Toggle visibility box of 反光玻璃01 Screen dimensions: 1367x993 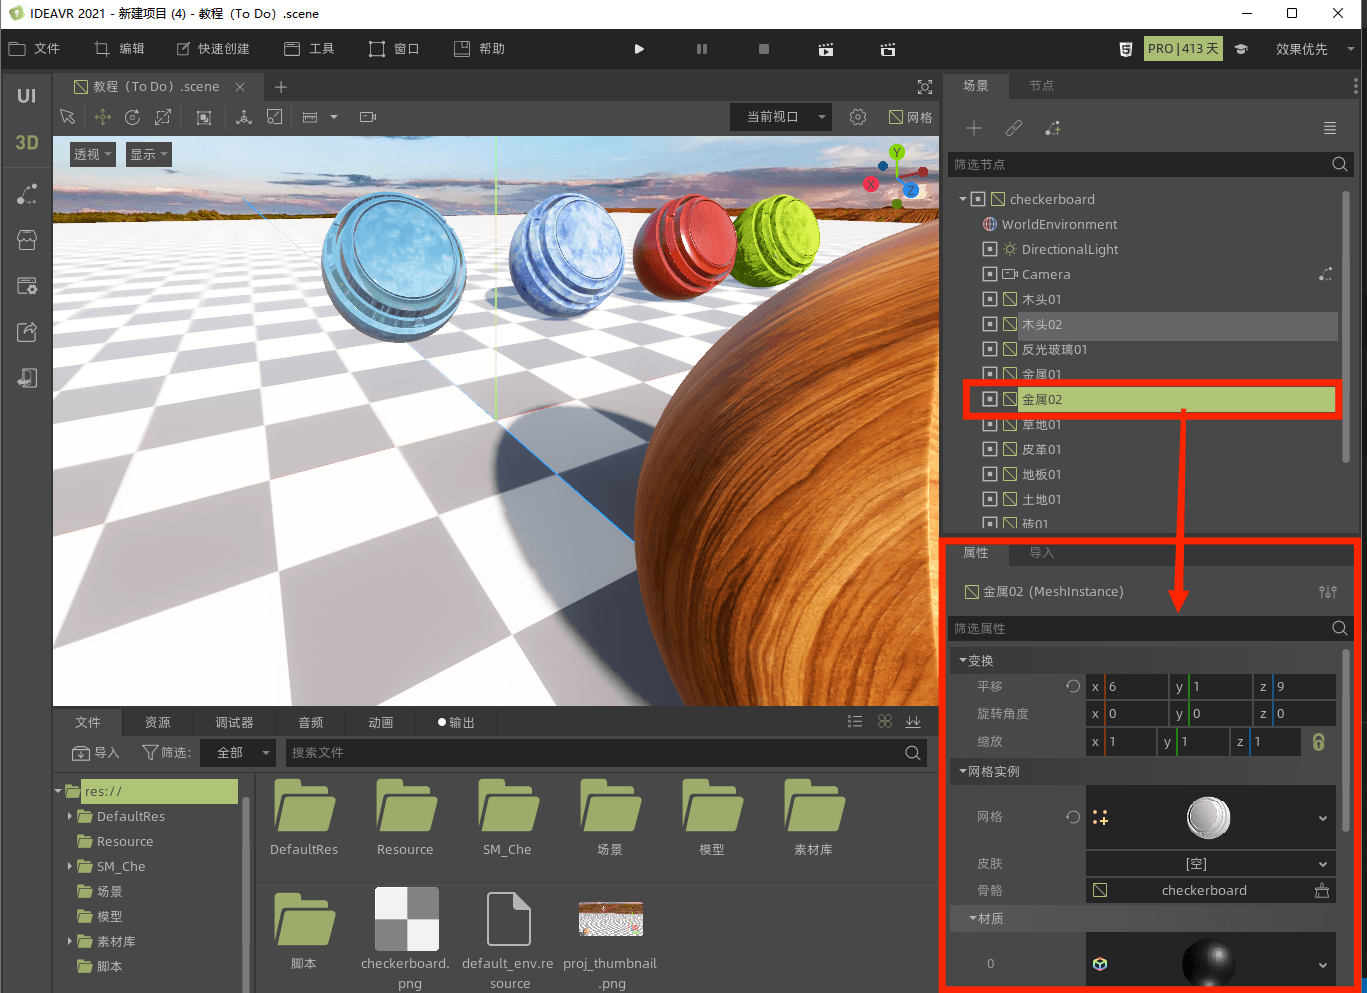tap(990, 349)
